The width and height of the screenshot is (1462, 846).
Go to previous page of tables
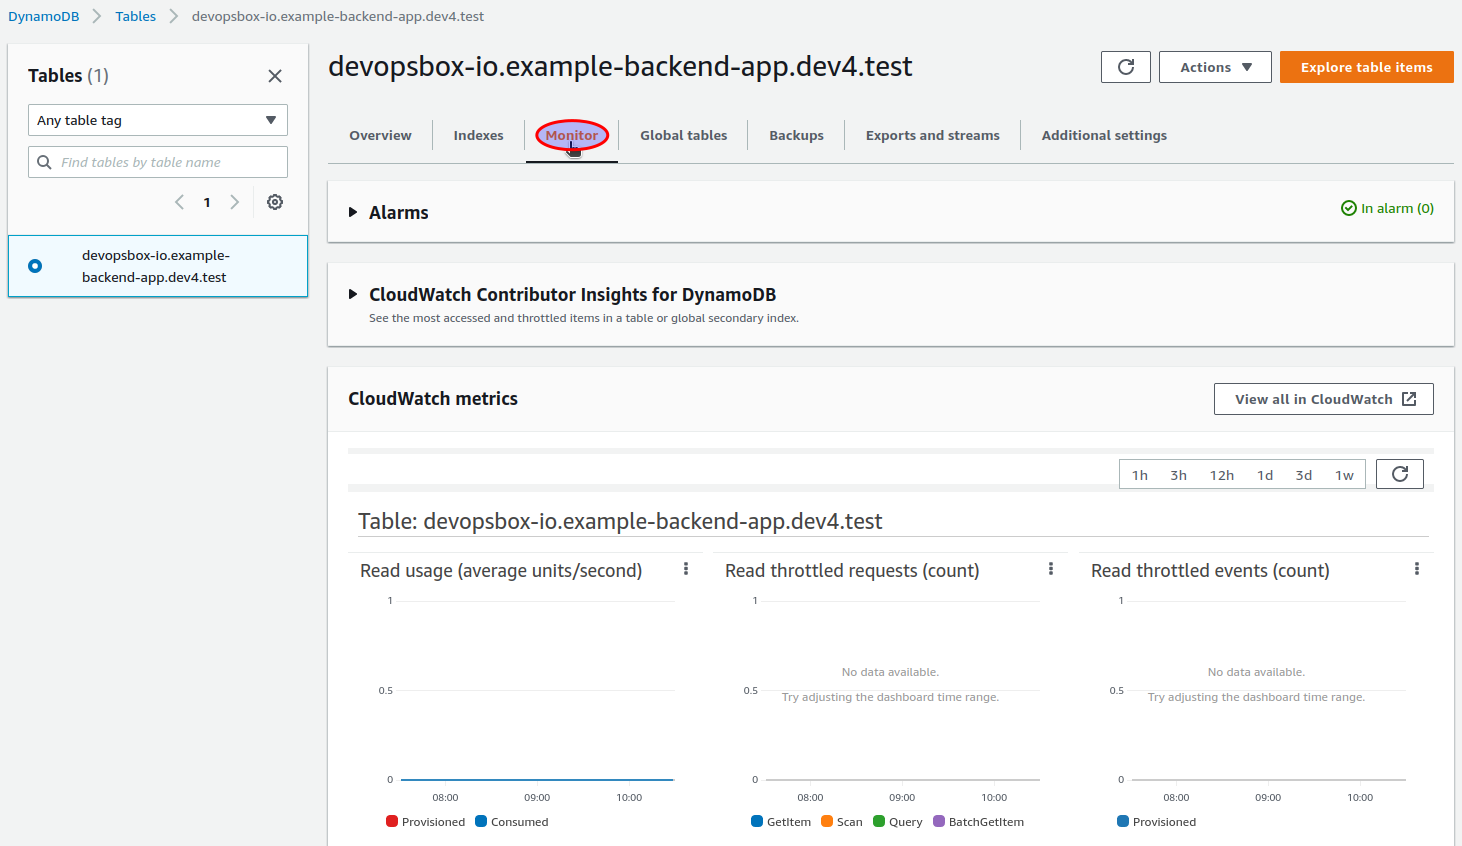coord(179,202)
